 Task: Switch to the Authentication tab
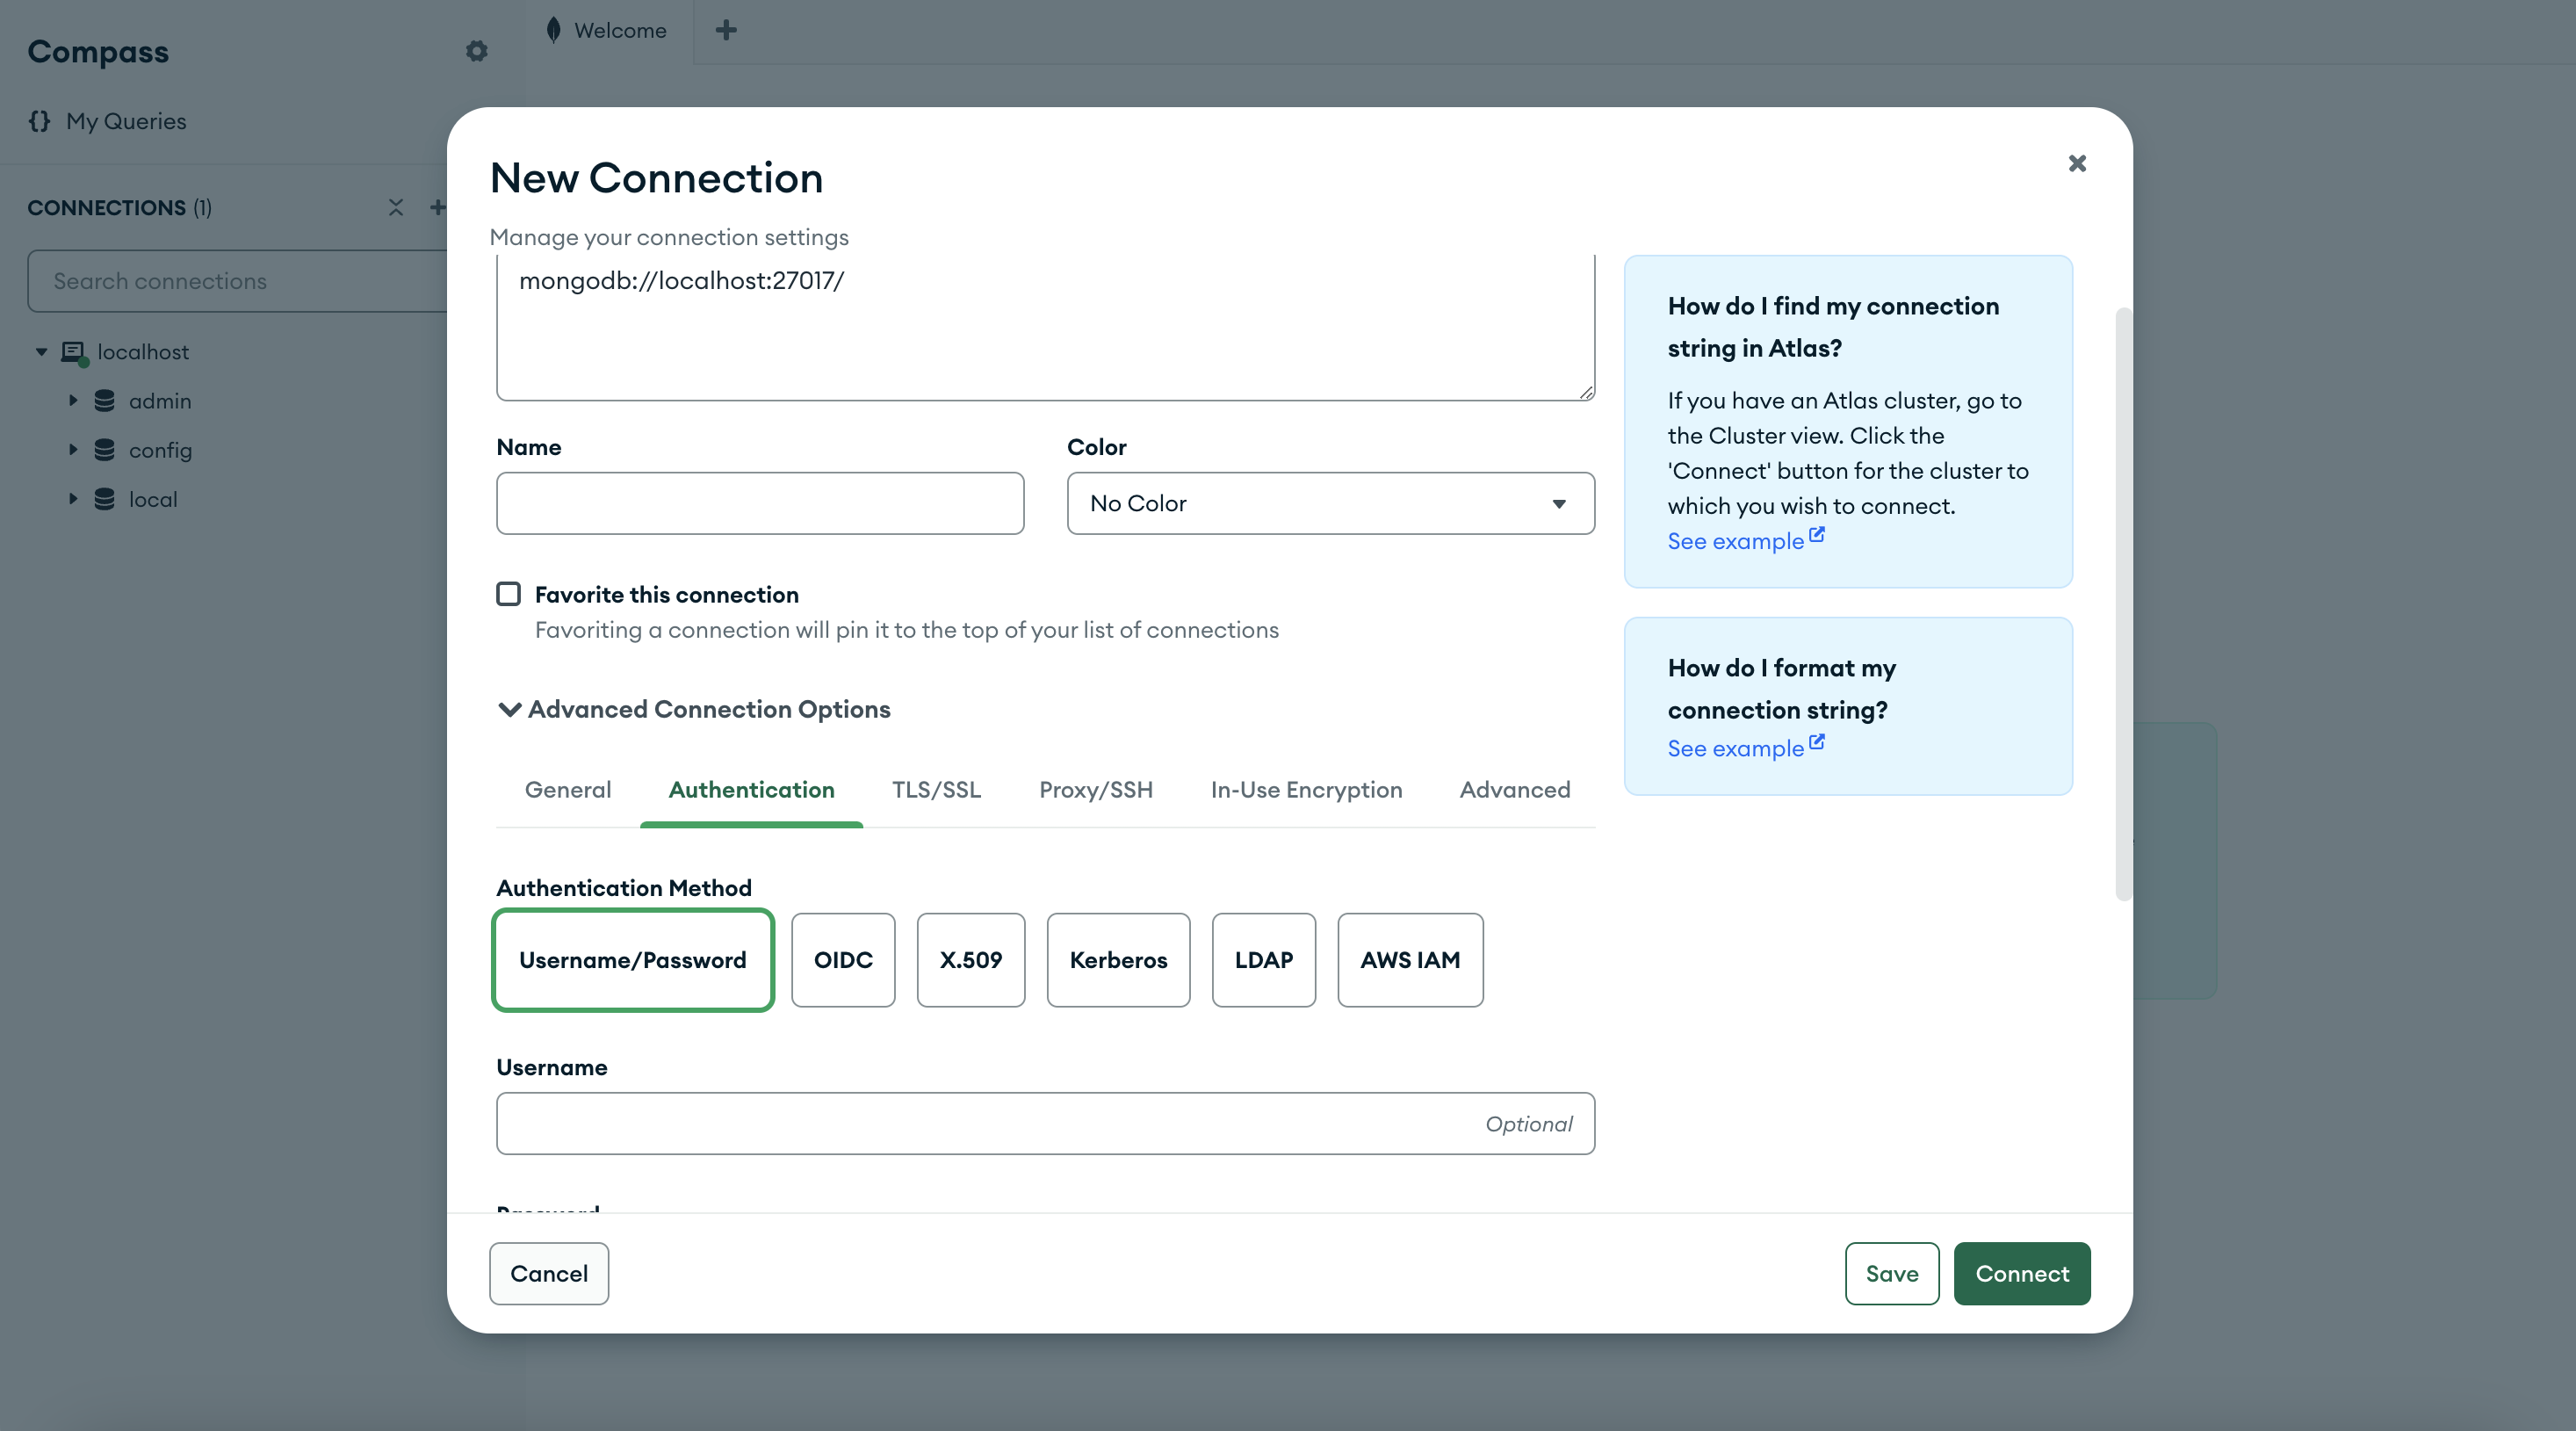(751, 790)
